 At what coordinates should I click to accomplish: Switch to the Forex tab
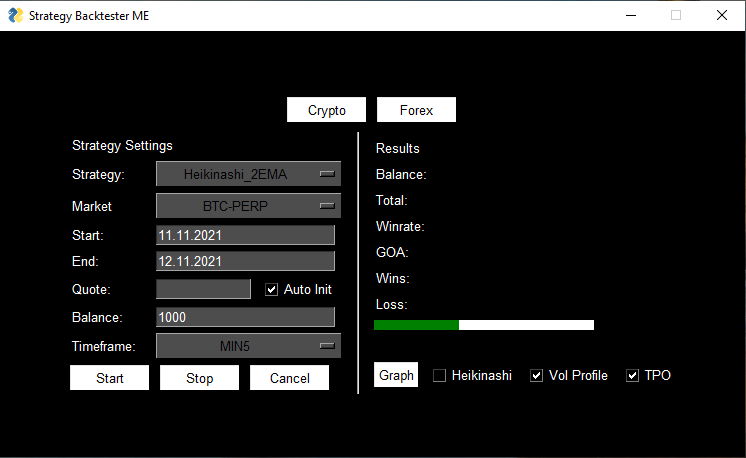point(416,110)
